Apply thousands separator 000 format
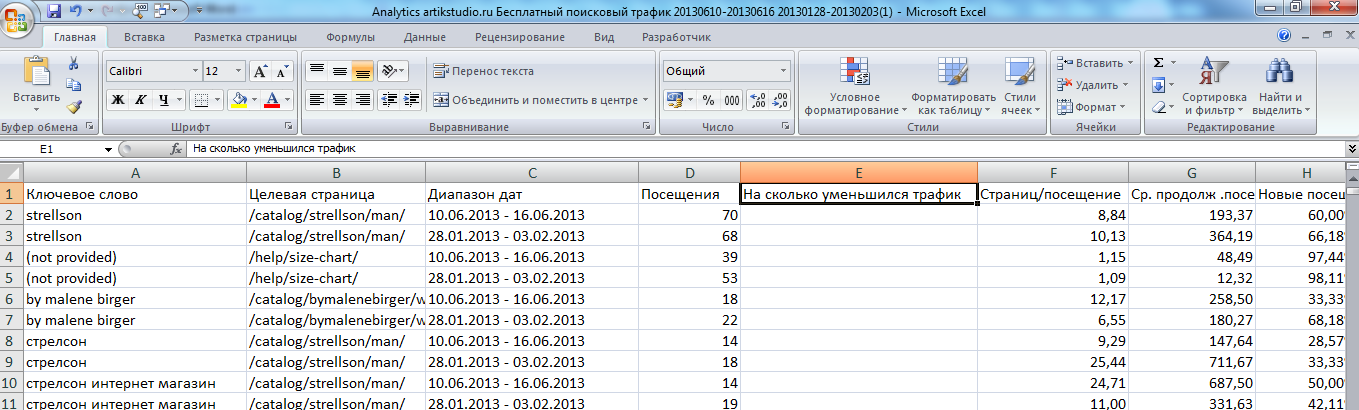The image size is (1359, 410). coord(731,100)
